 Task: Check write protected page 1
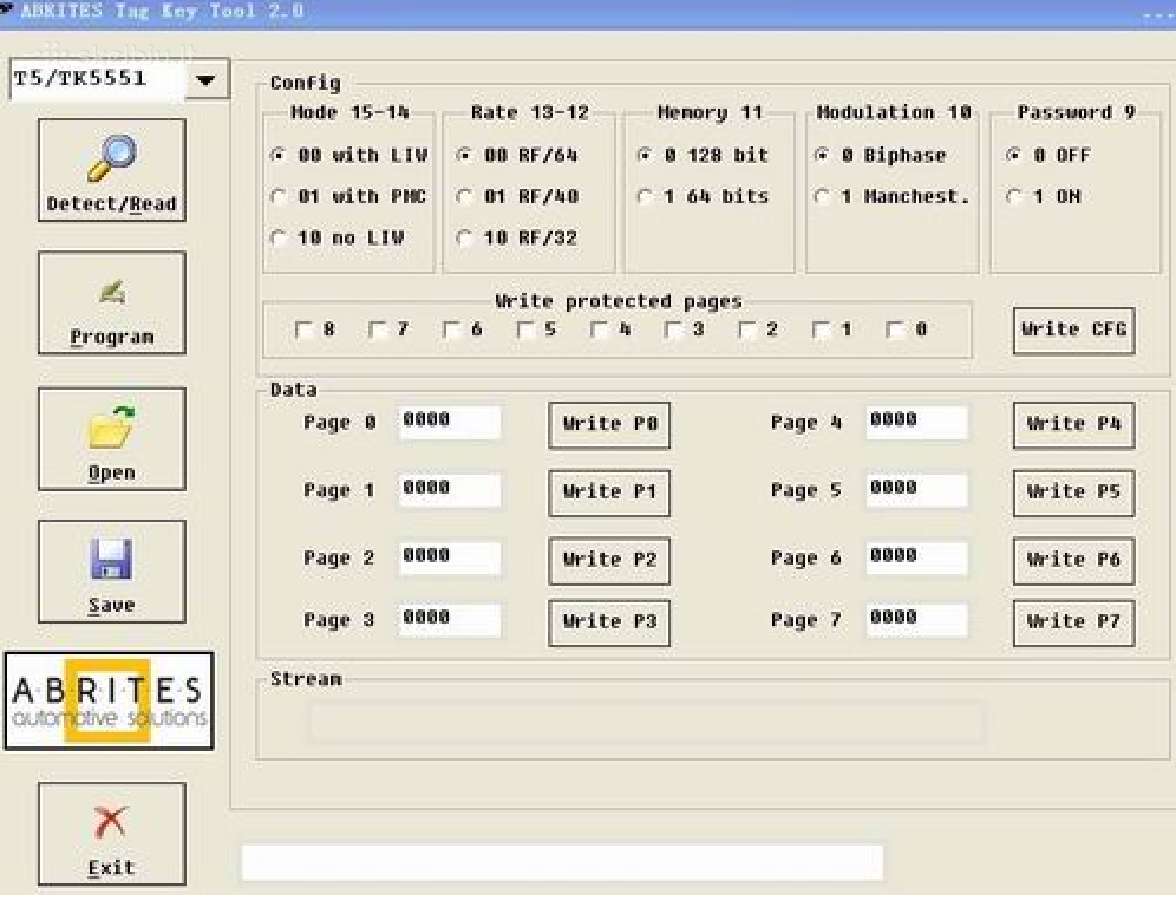click(821, 329)
